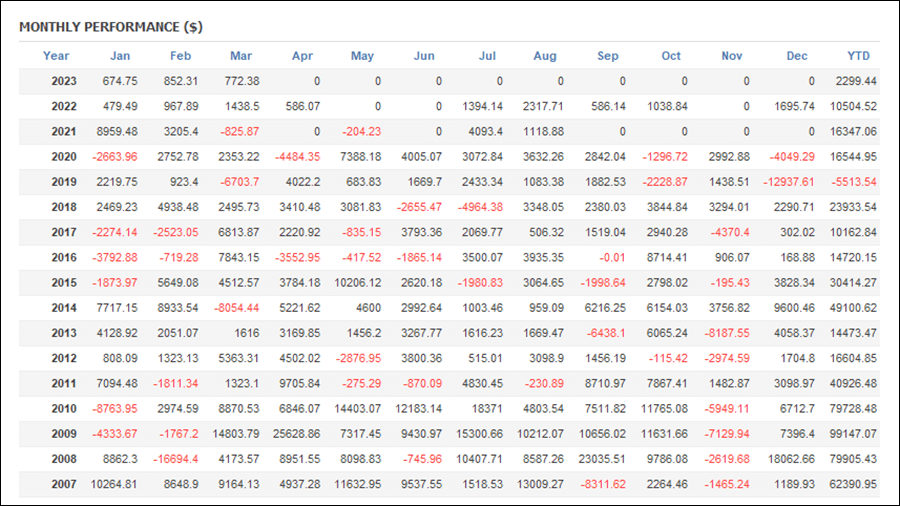
Task: Select the 2019 year row label
Action: (64, 182)
